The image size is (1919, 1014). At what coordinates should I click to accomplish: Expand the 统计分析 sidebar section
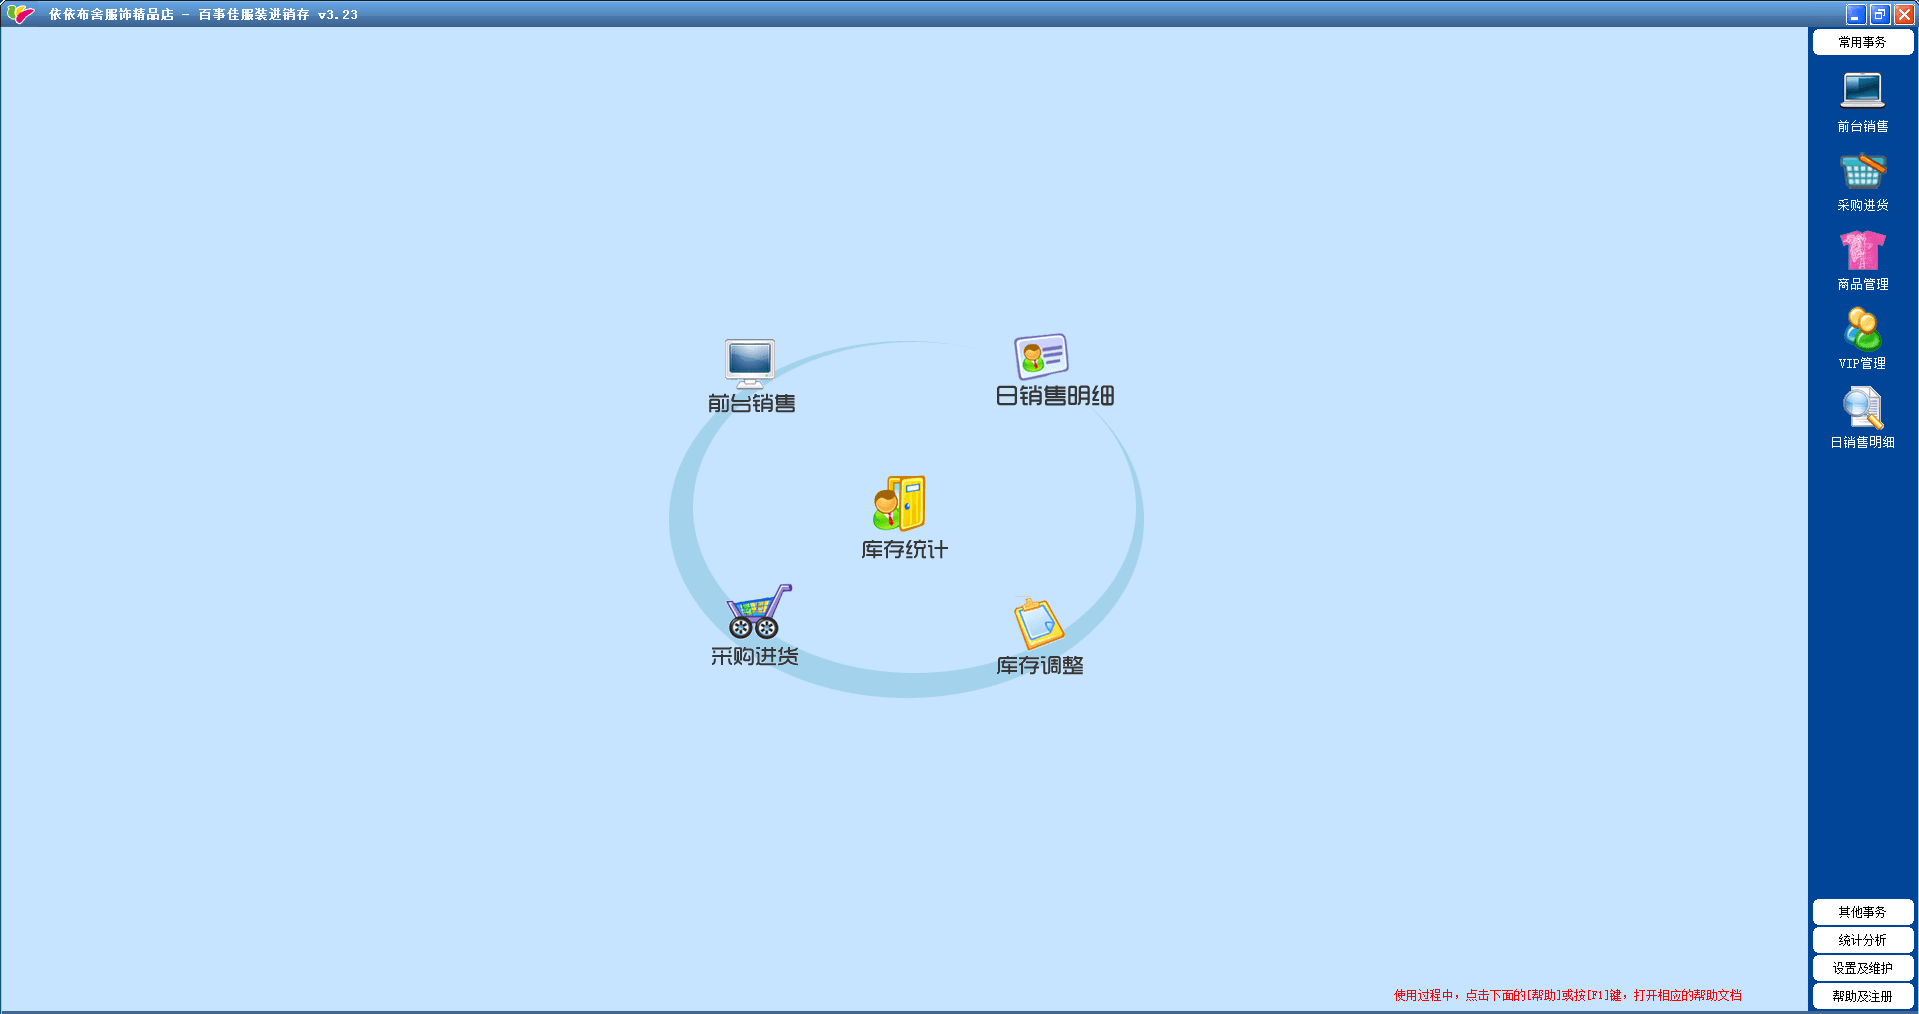tap(1862, 940)
